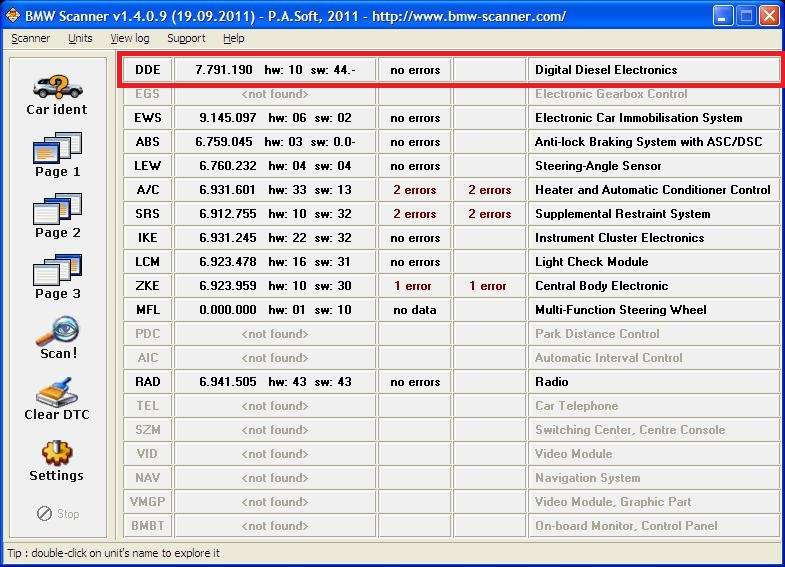This screenshot has height=567, width=785.
Task: Click 'Steering-Angle Sensor' description
Action: pos(598,166)
